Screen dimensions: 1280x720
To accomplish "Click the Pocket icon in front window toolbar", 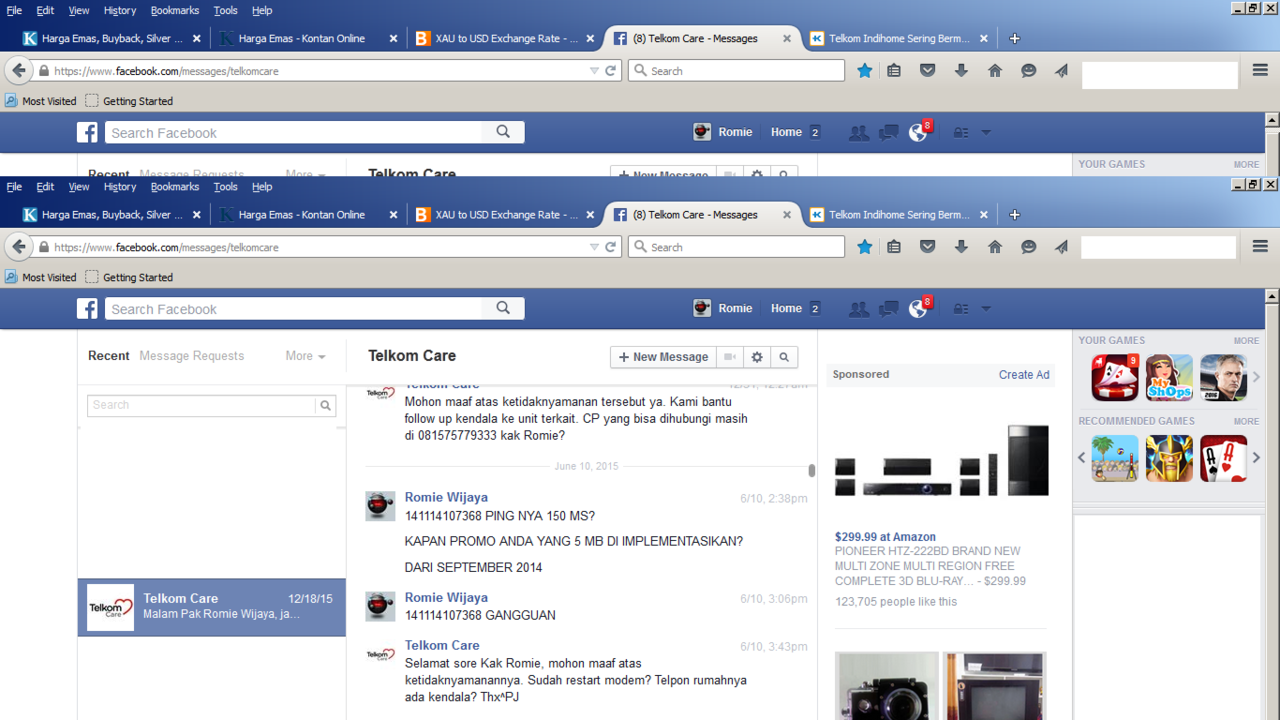I will tap(928, 247).
